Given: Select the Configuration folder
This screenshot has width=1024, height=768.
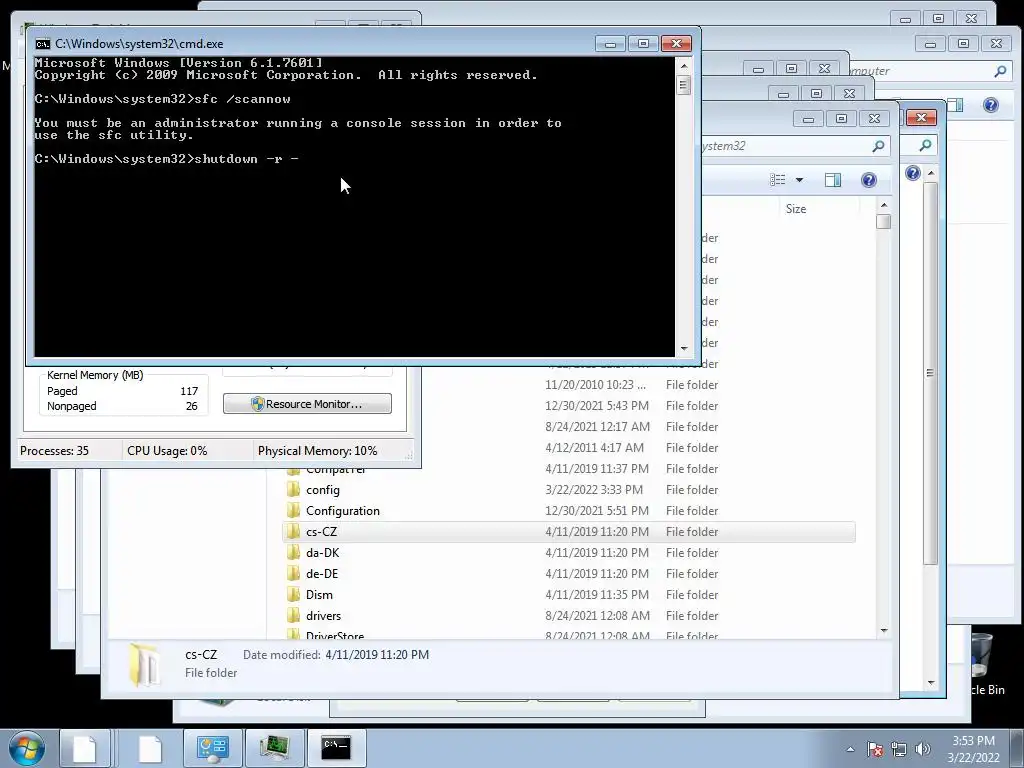Looking at the screenshot, I should [x=342, y=511].
